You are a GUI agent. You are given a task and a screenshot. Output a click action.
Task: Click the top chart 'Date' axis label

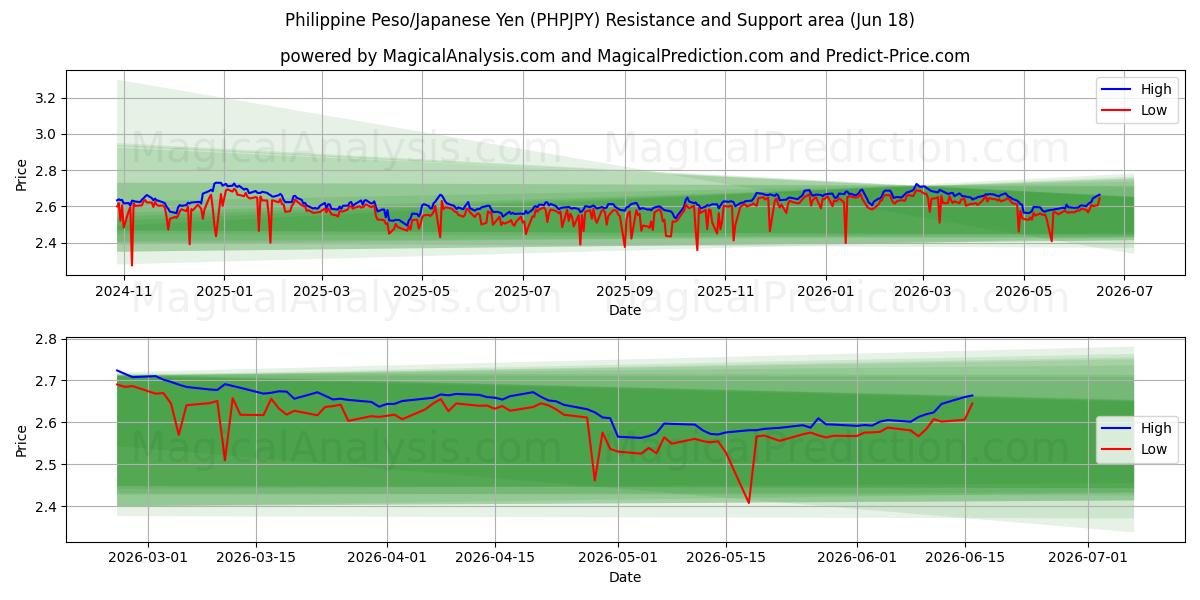point(625,311)
